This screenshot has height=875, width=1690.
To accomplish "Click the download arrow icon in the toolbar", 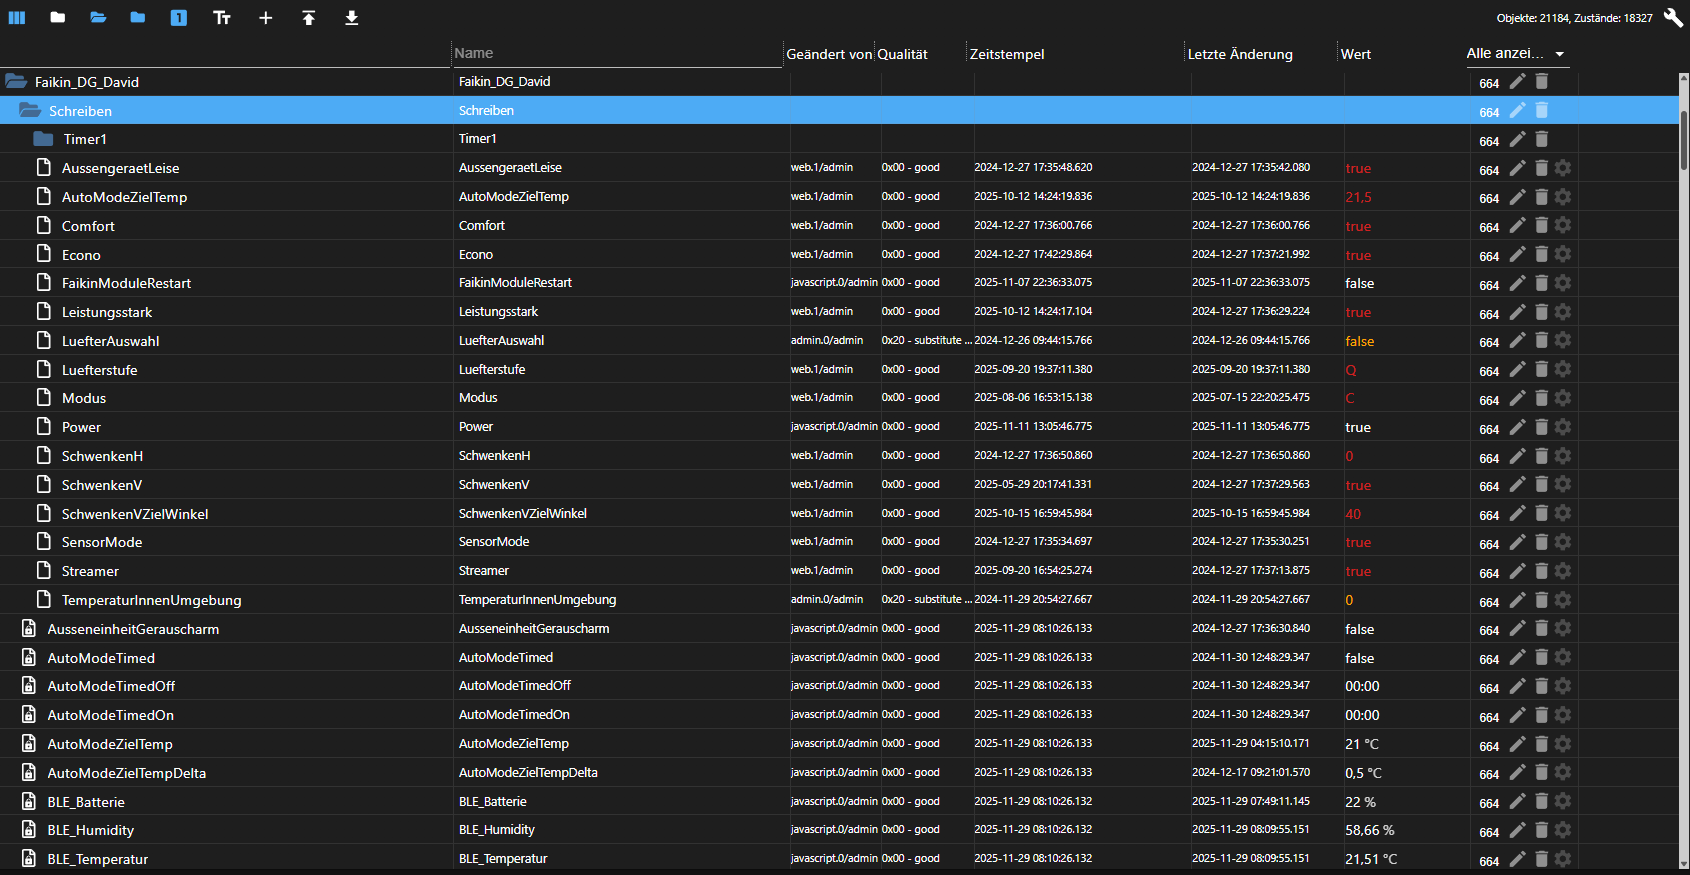I will pyautogui.click(x=352, y=18).
